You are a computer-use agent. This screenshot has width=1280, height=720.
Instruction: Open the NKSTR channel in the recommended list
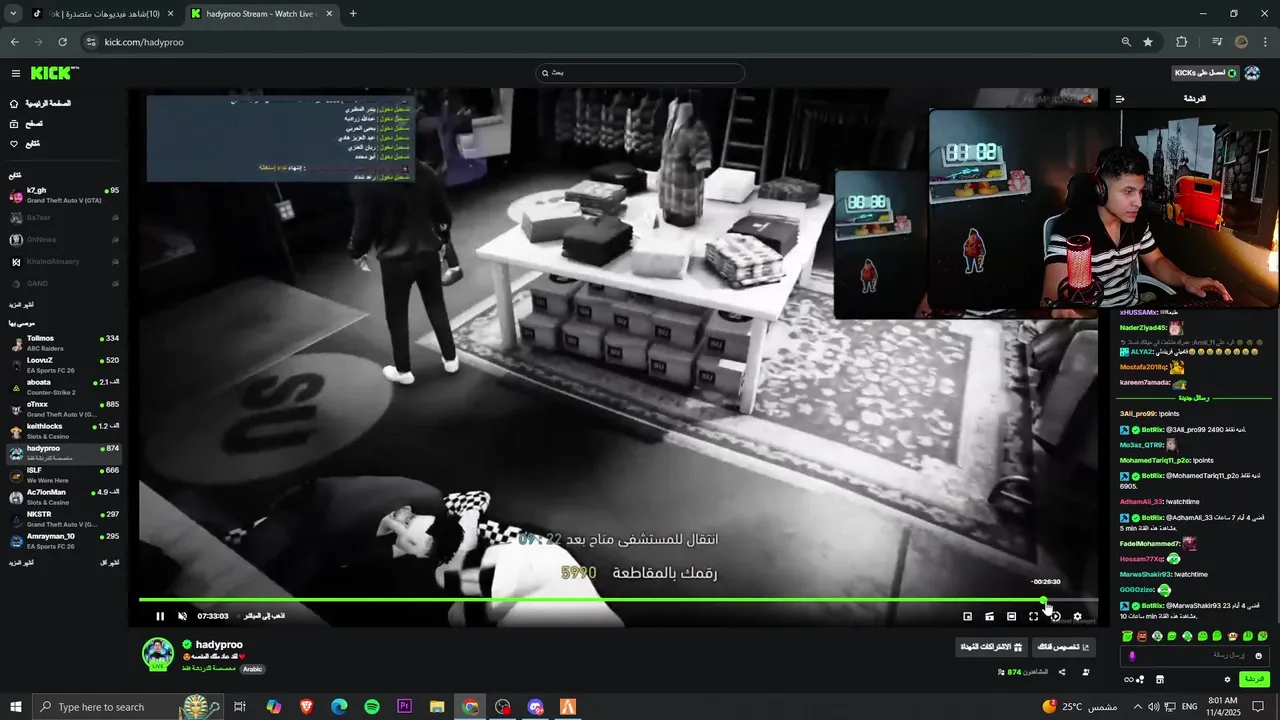tap(64, 519)
